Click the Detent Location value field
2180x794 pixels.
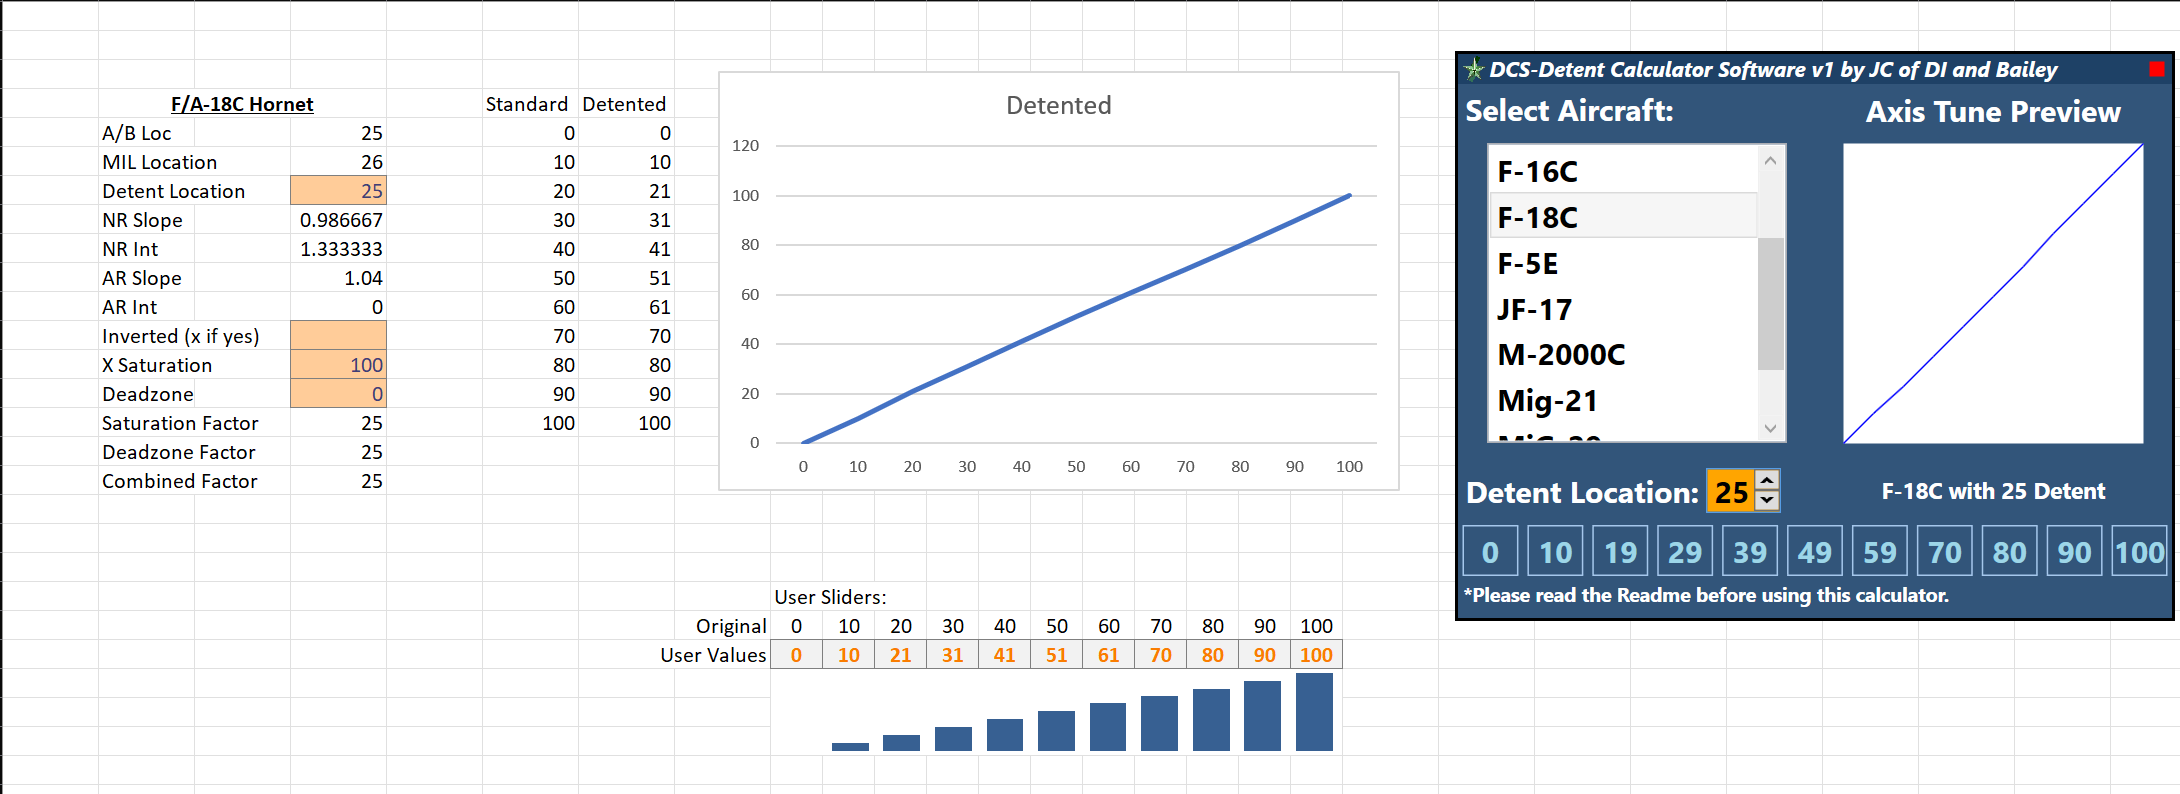click(1731, 491)
